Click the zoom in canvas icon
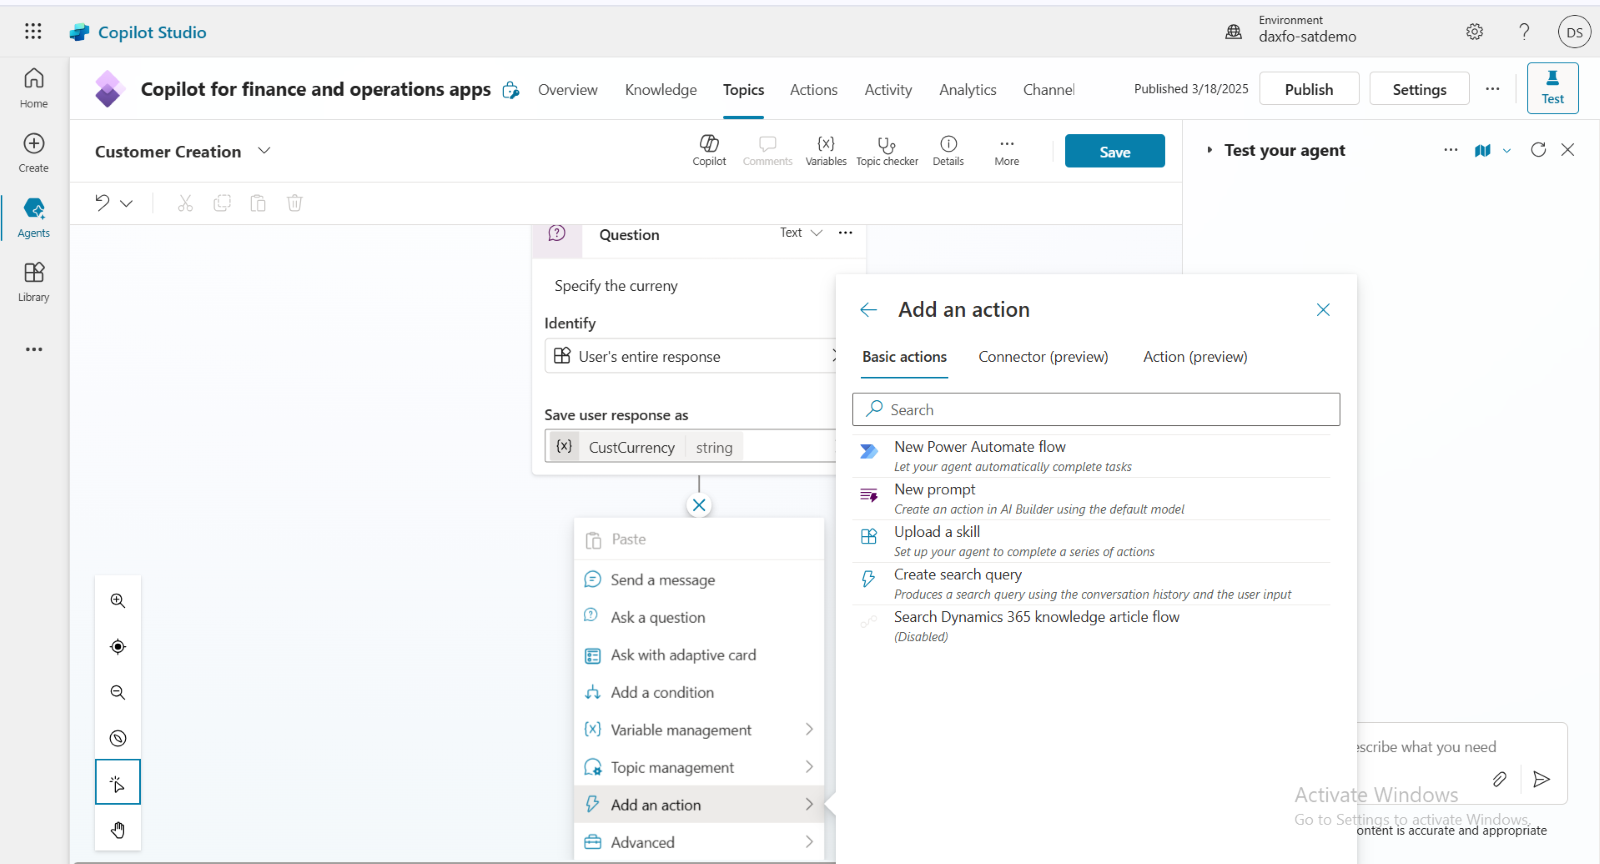 pyautogui.click(x=118, y=601)
